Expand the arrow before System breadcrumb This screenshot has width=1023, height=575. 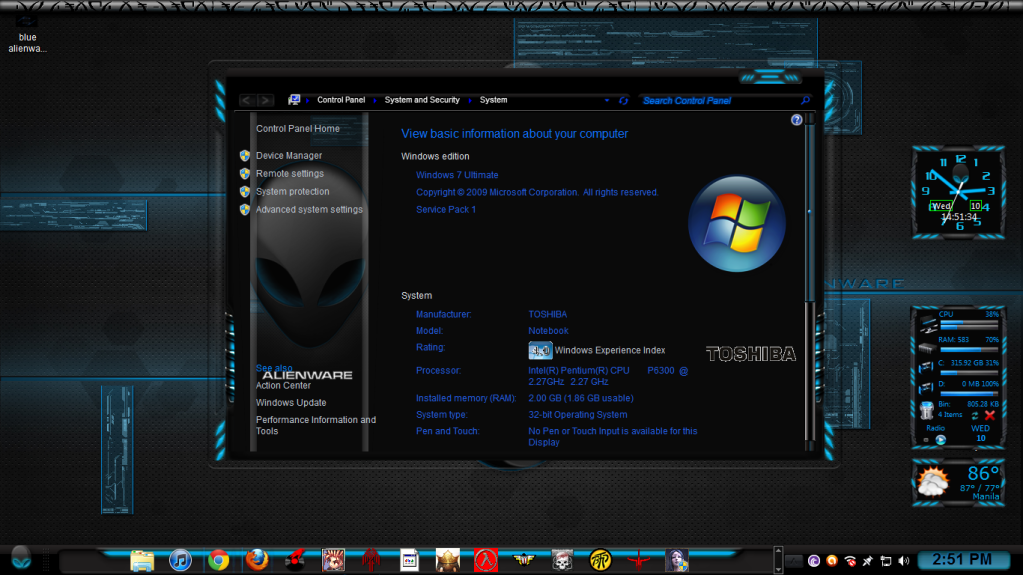(470, 101)
